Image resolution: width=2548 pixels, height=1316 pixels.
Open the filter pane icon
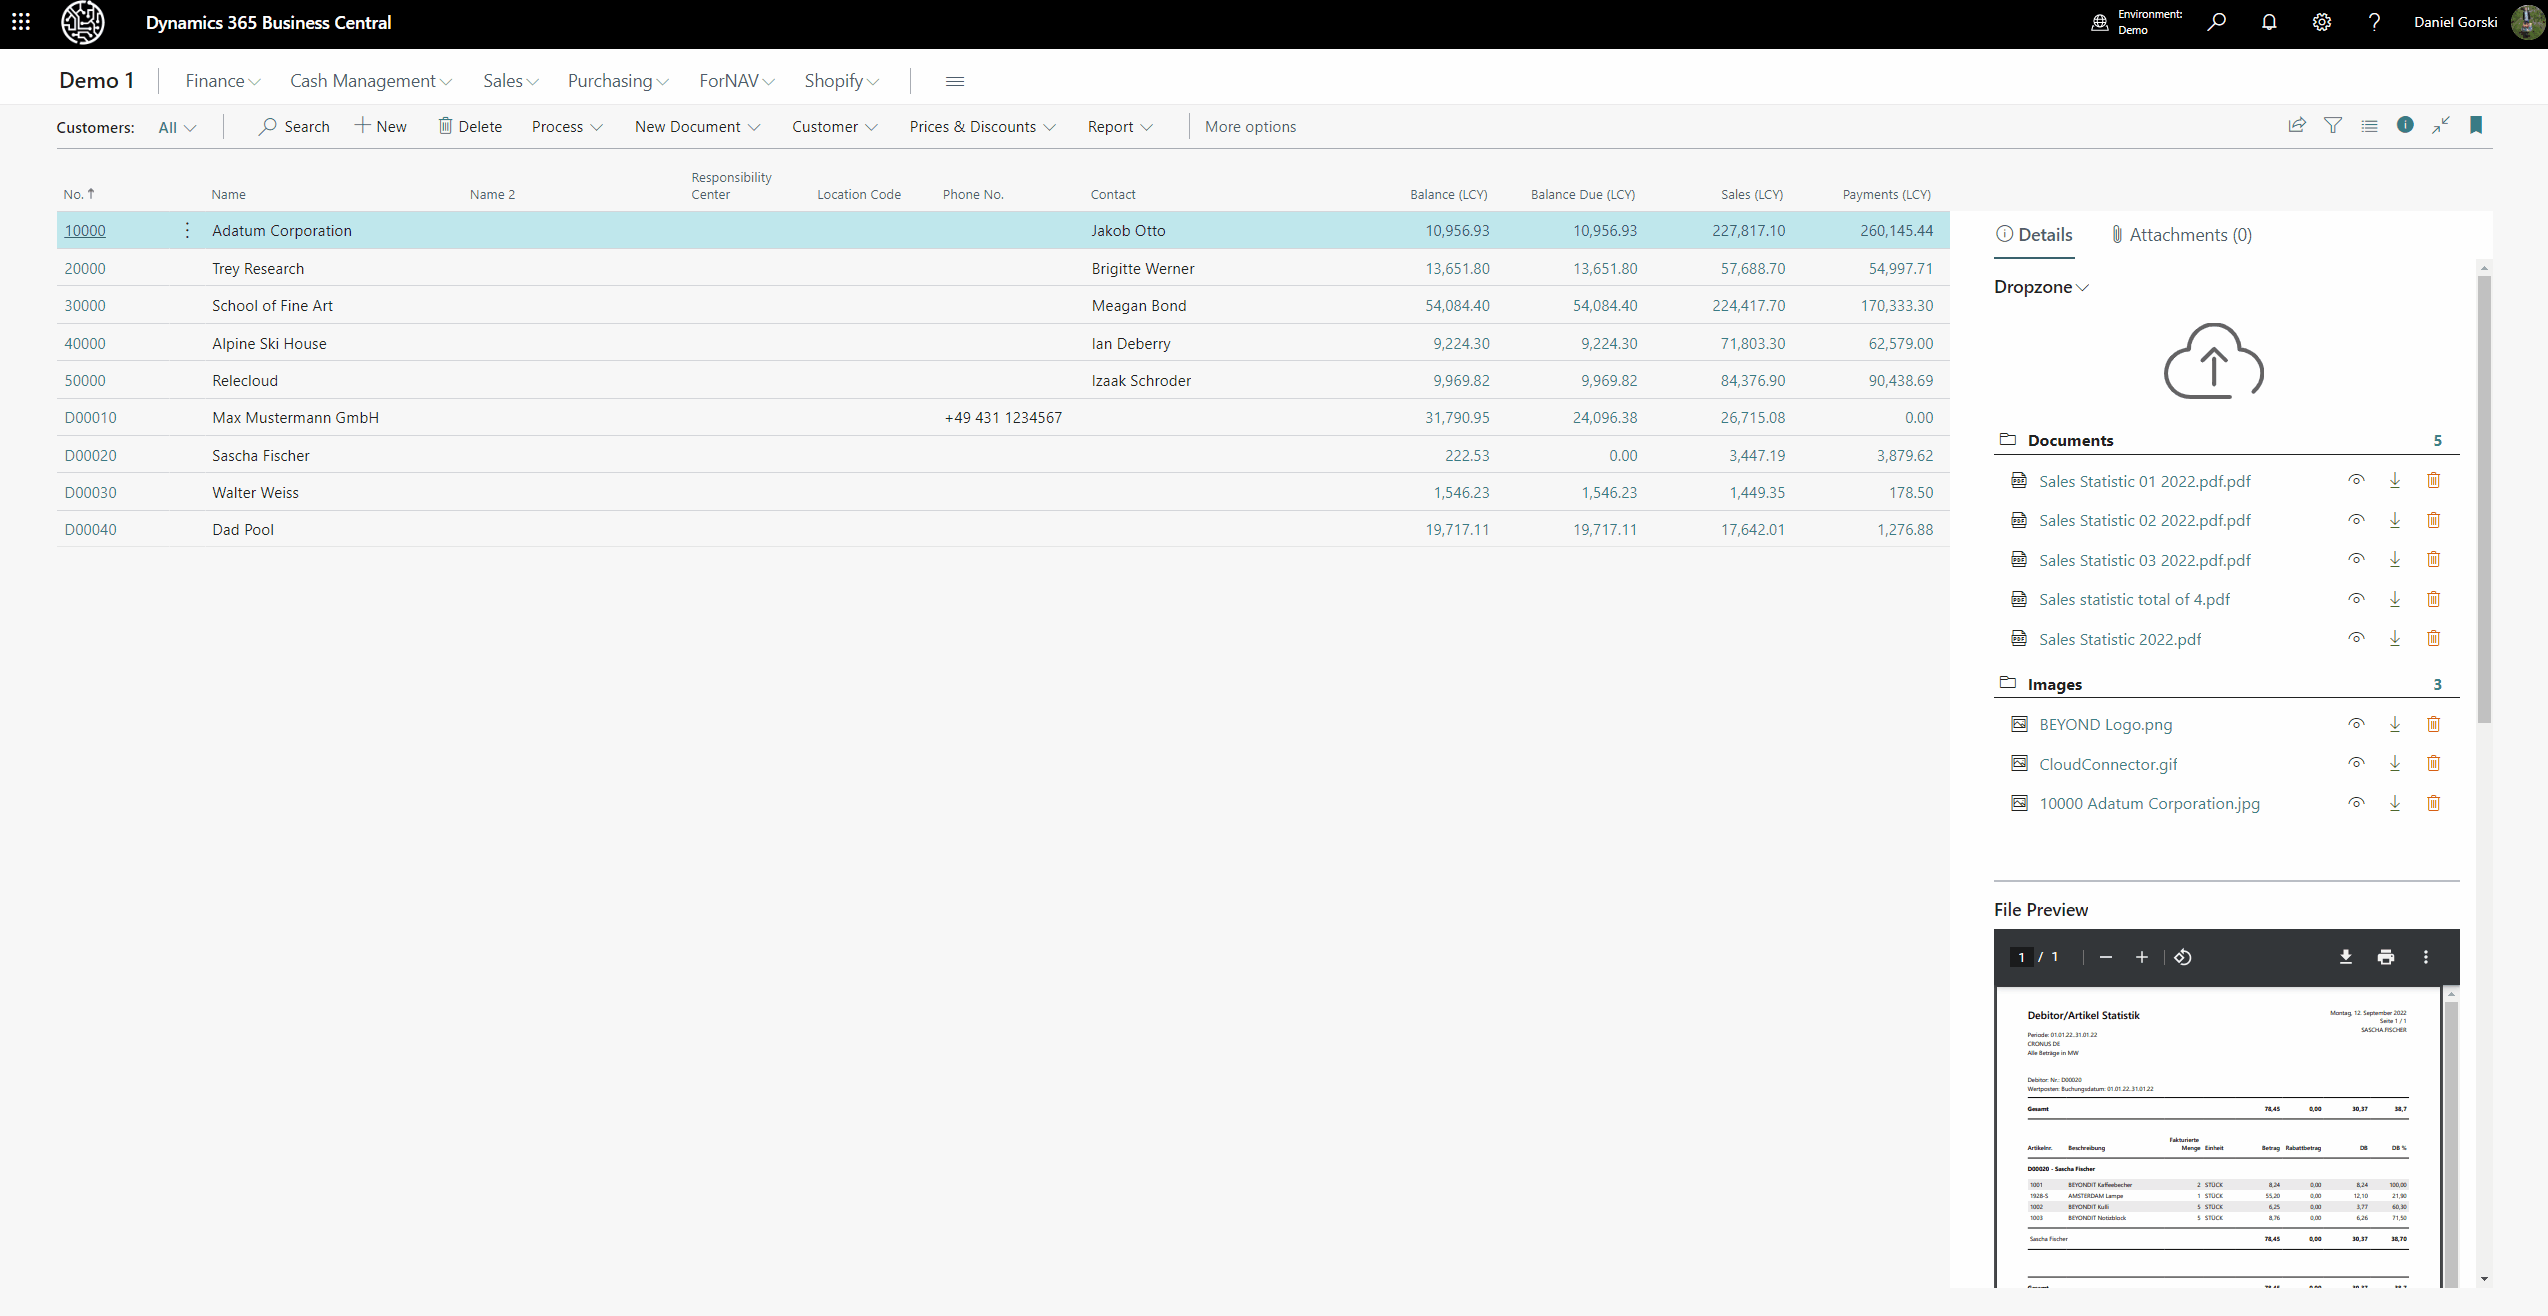tap(2333, 126)
